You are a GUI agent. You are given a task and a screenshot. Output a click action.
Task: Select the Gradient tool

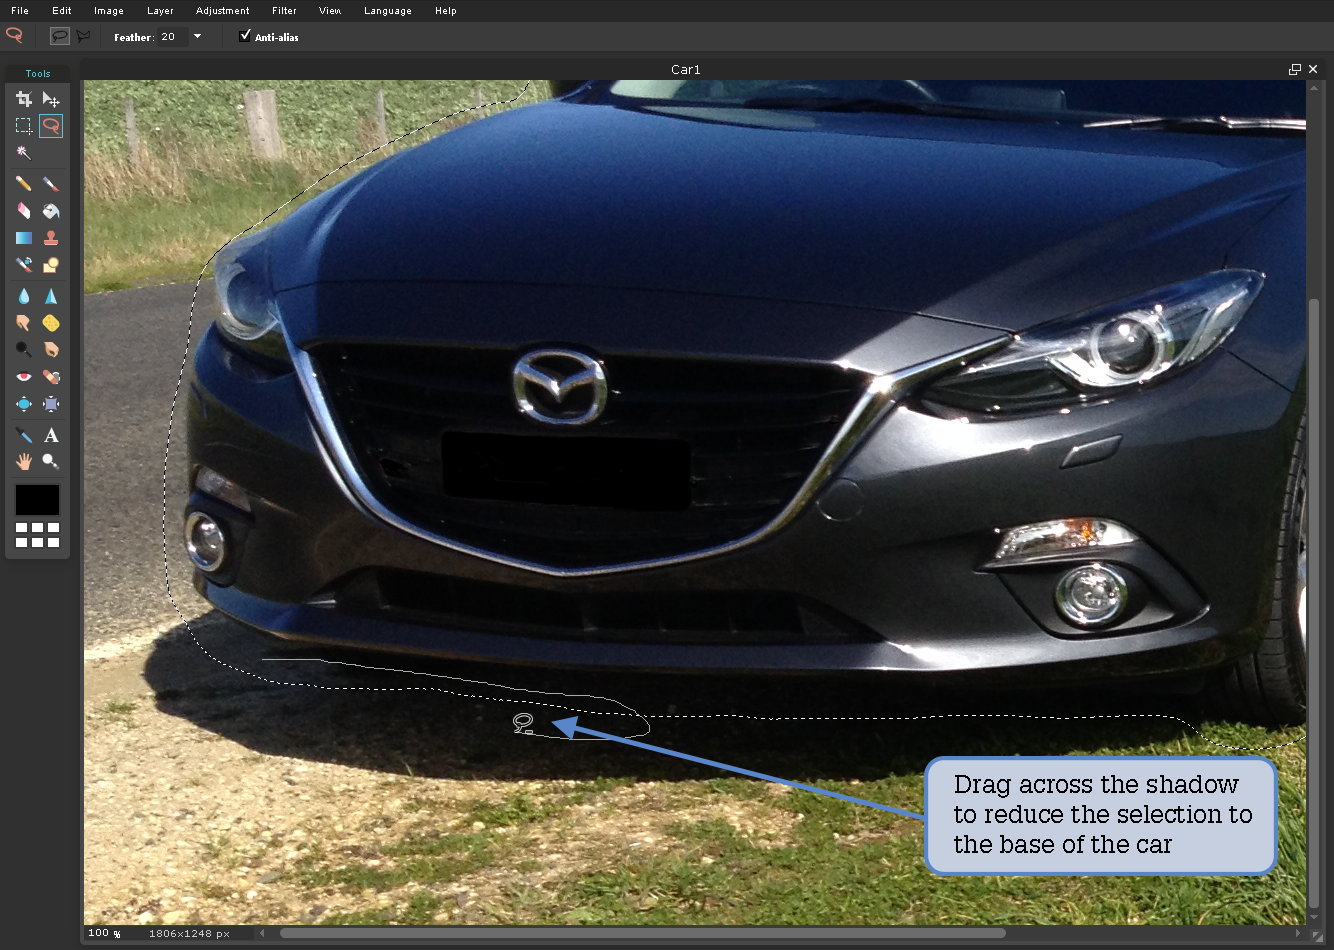pyautogui.click(x=24, y=238)
